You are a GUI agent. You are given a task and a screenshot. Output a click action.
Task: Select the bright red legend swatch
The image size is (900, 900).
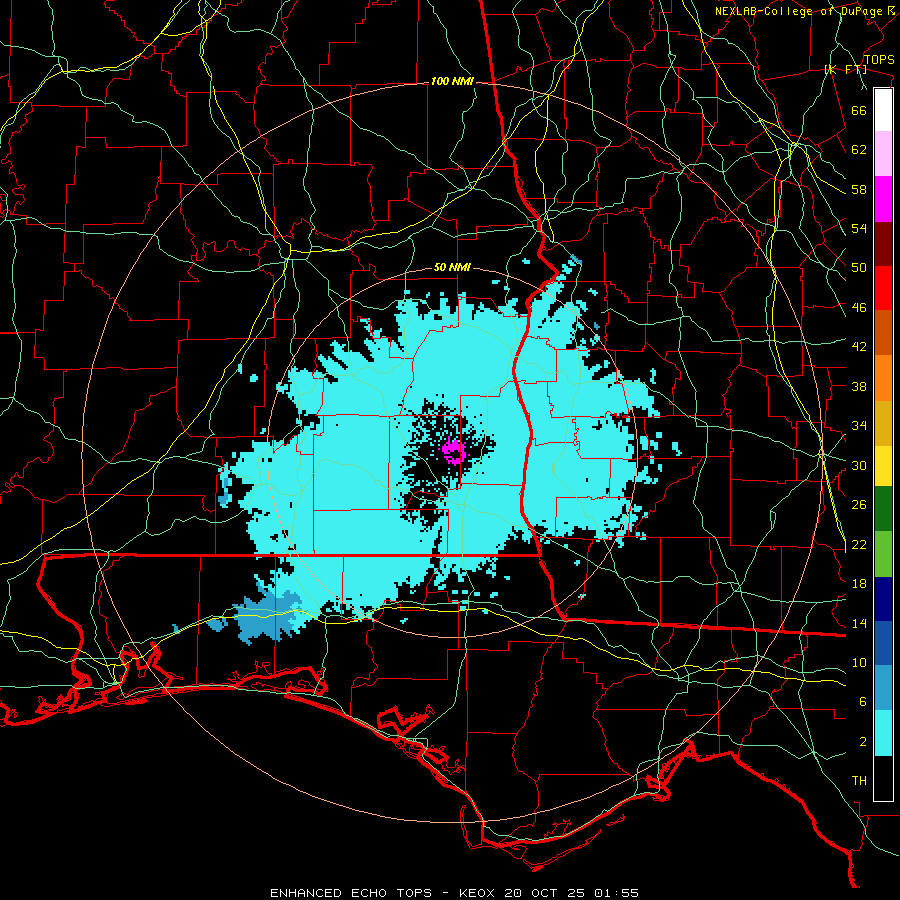(x=883, y=288)
